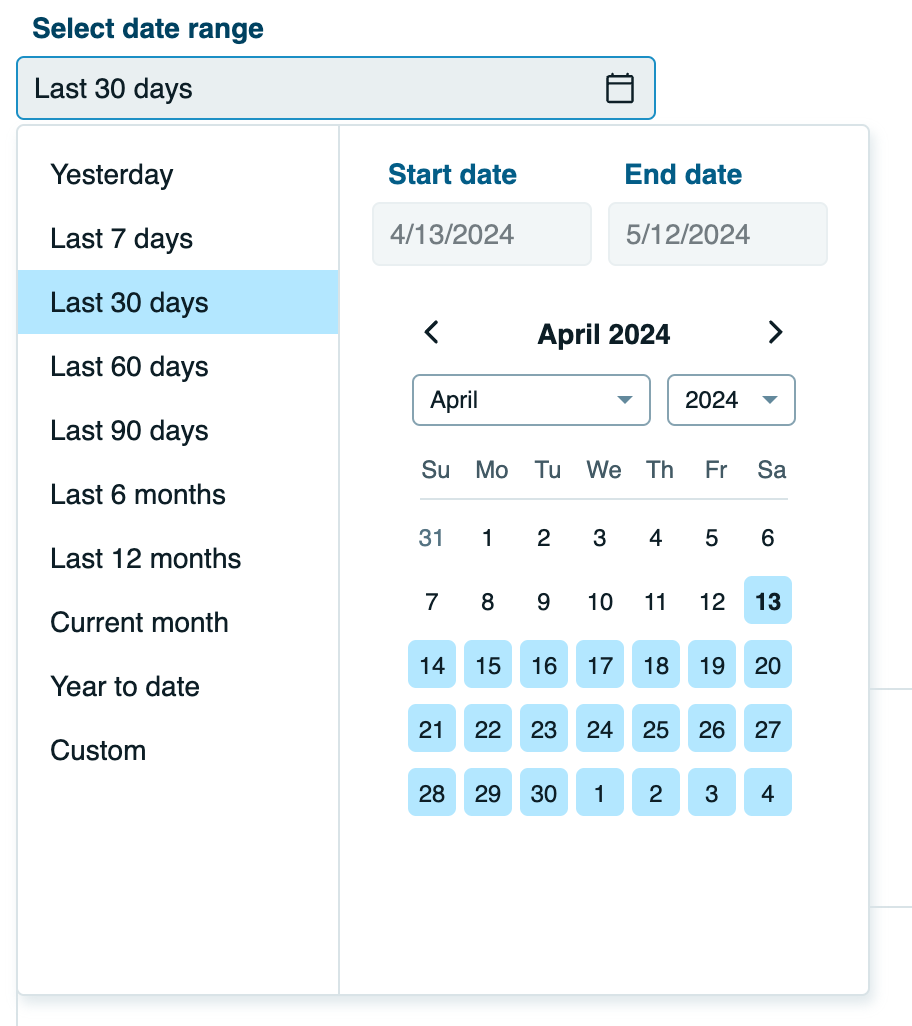Select April 13 on the calendar
Screen dimensions: 912x1026
click(x=767, y=601)
